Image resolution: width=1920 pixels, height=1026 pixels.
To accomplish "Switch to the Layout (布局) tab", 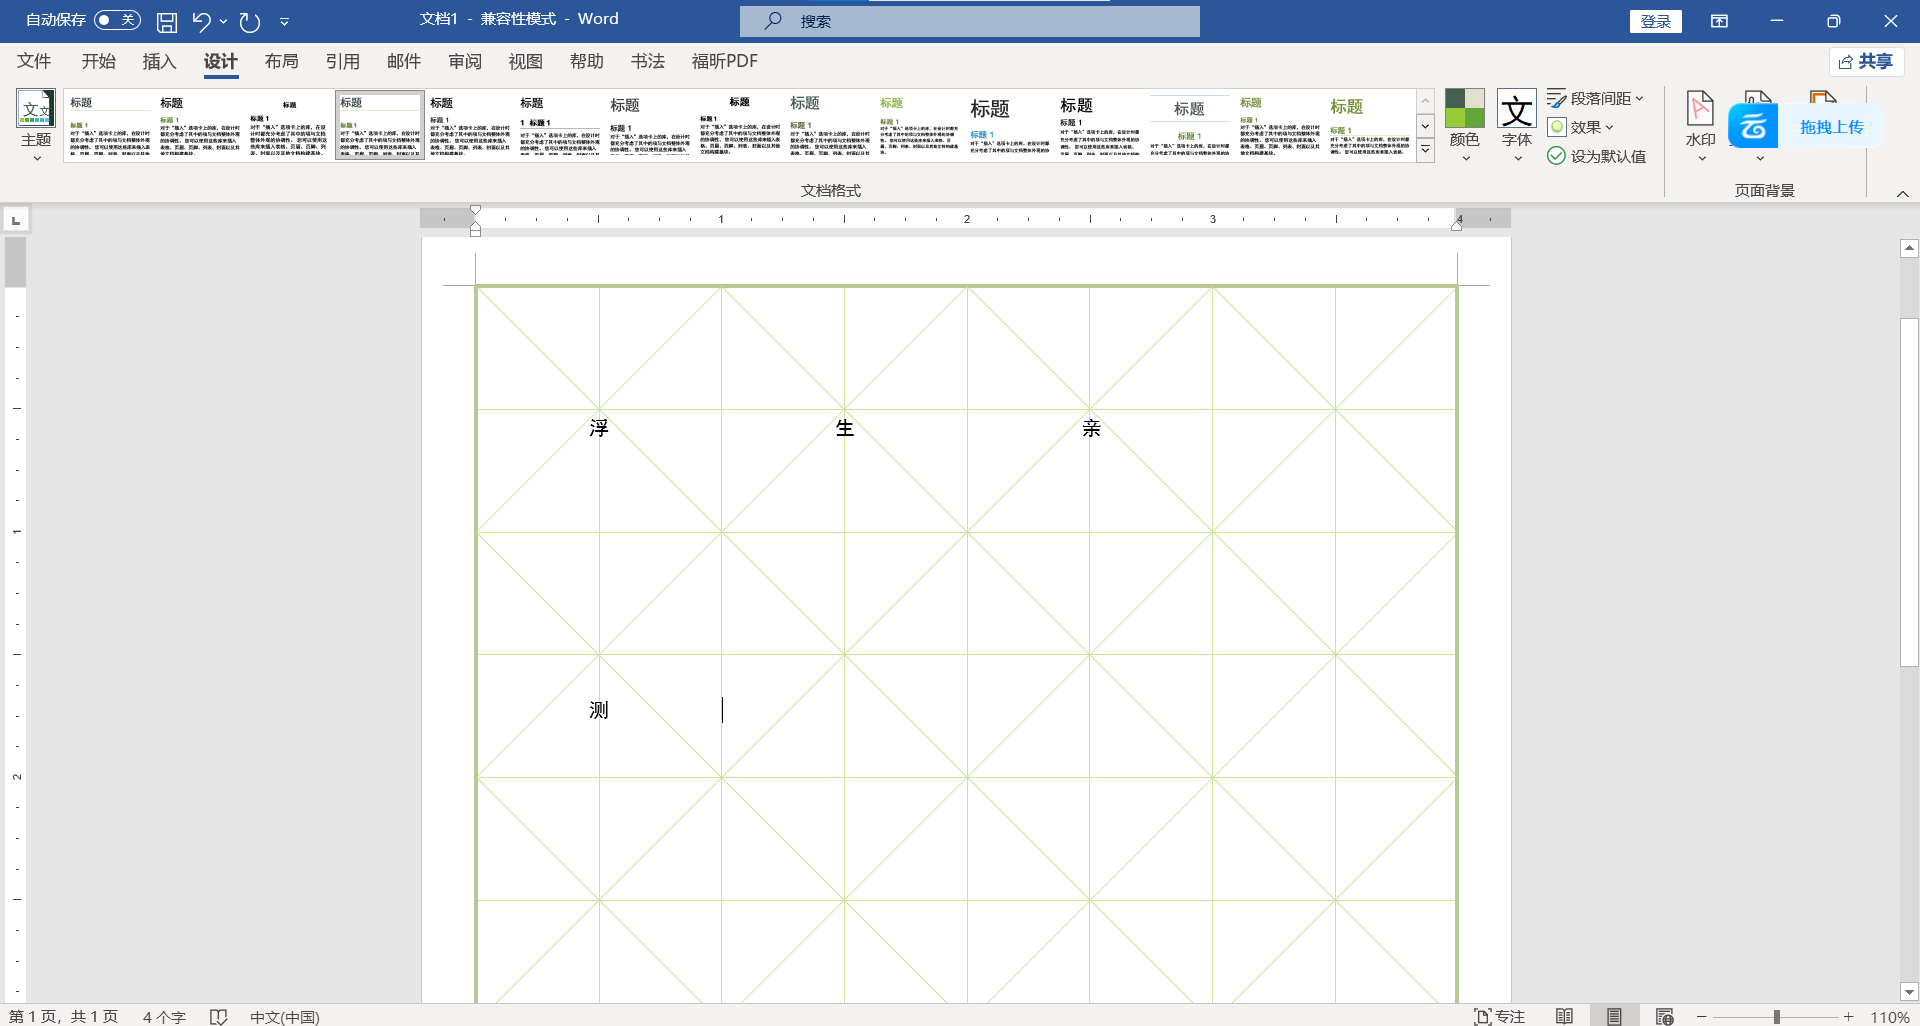I will tap(281, 61).
